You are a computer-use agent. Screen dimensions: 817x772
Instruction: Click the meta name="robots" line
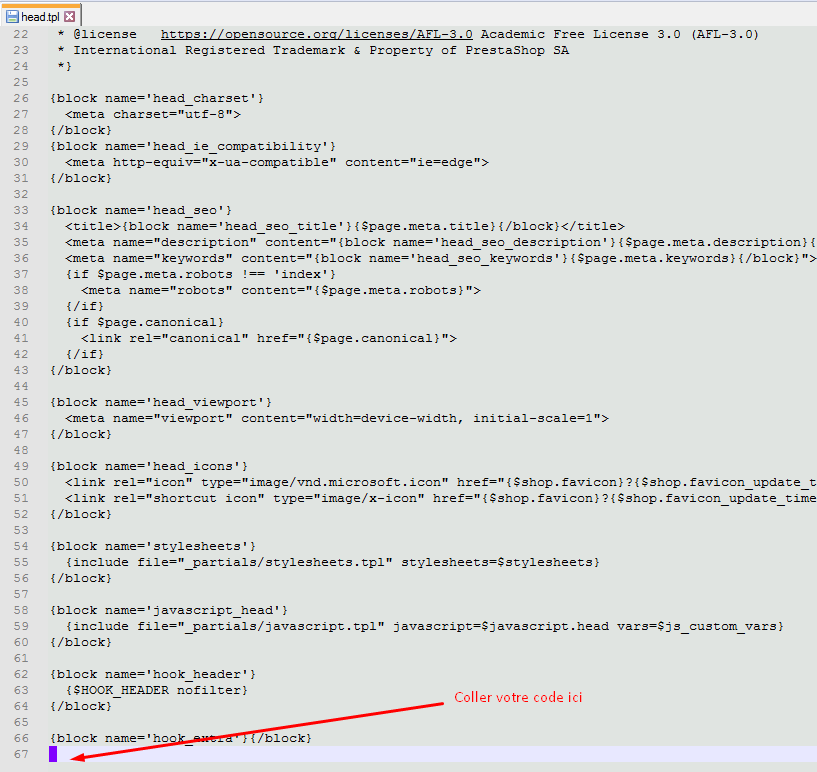click(281, 291)
